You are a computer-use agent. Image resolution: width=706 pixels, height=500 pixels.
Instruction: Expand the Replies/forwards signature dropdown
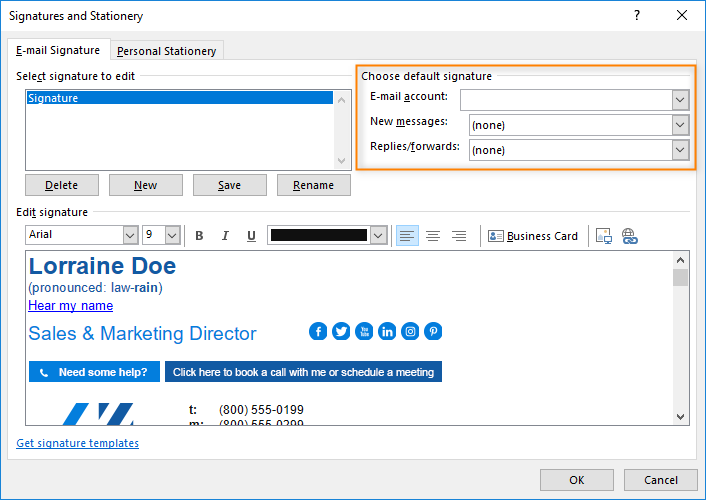point(680,150)
